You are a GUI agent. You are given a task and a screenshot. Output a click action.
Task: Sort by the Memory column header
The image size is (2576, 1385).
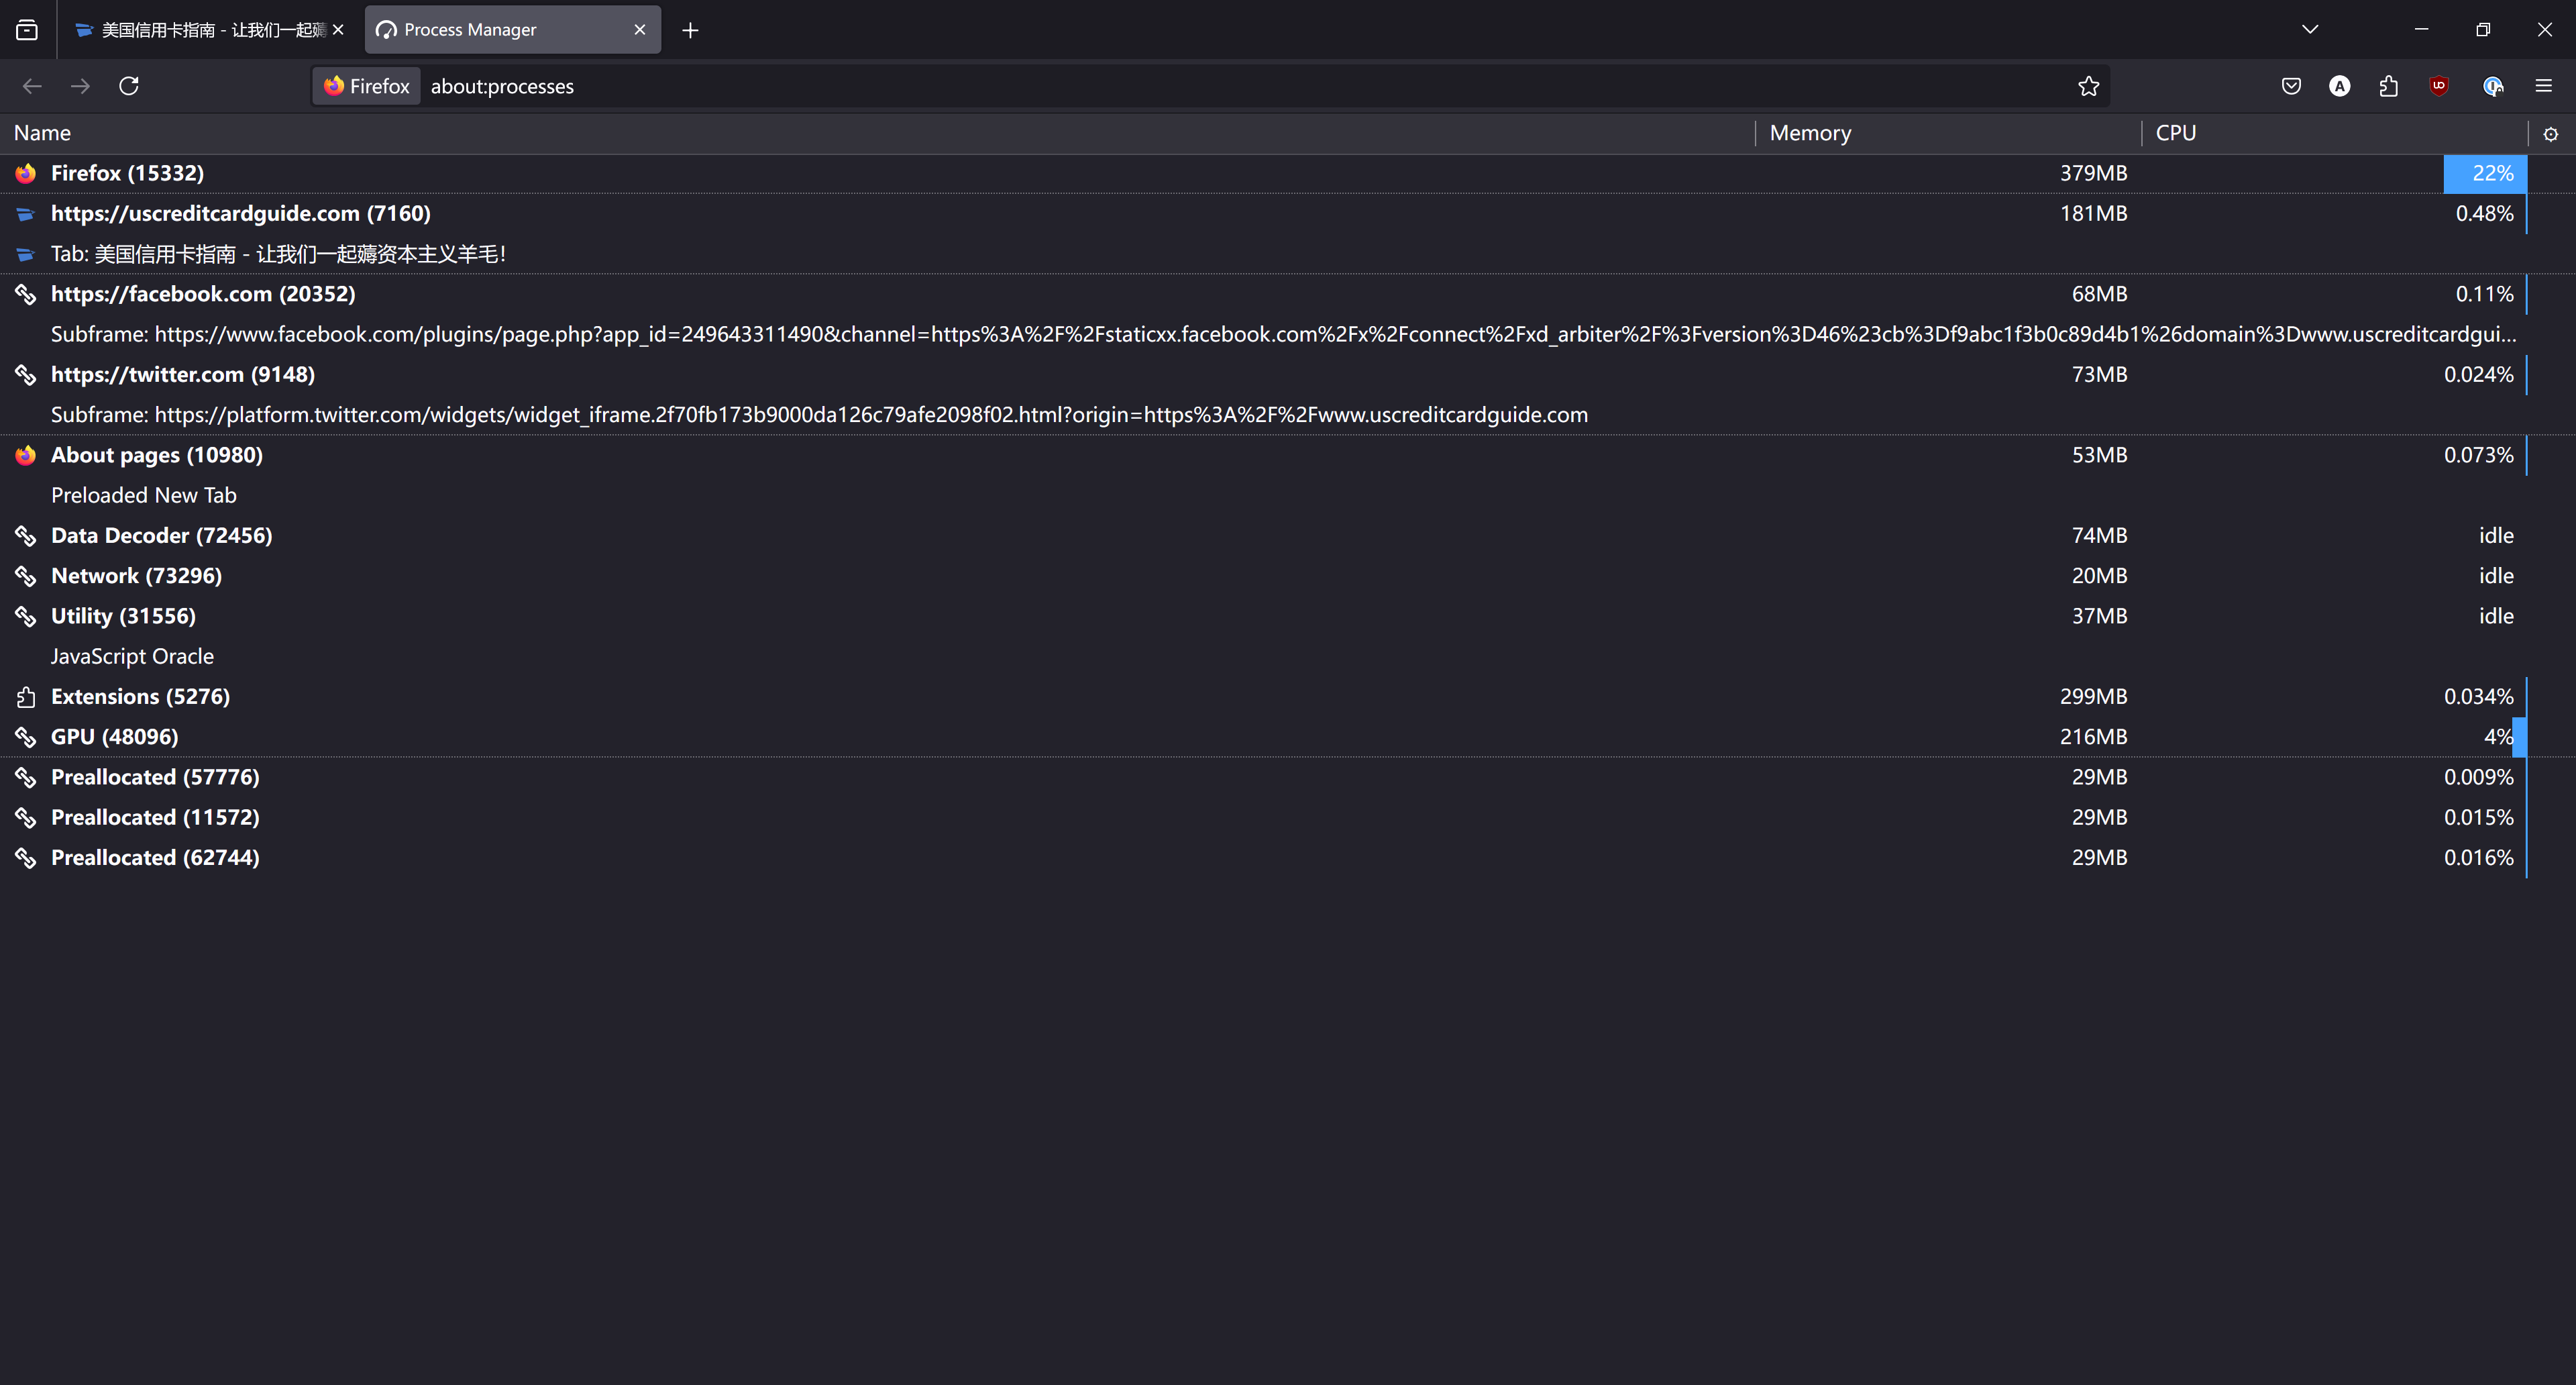click(1810, 133)
